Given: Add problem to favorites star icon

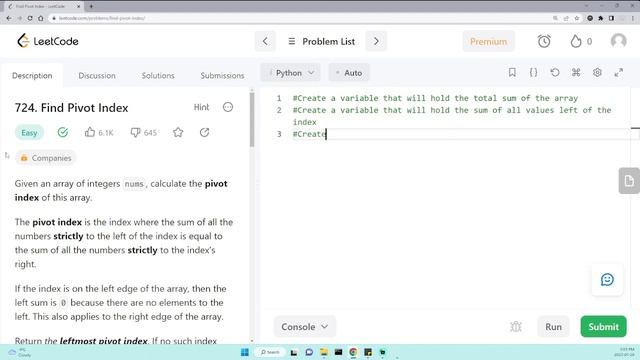Looking at the screenshot, I should point(178,132).
